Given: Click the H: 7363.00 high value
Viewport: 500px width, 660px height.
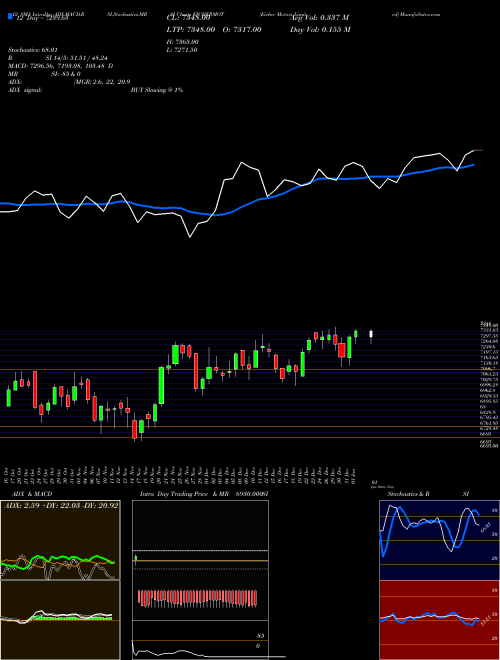Looking at the screenshot, I should [x=183, y=42].
